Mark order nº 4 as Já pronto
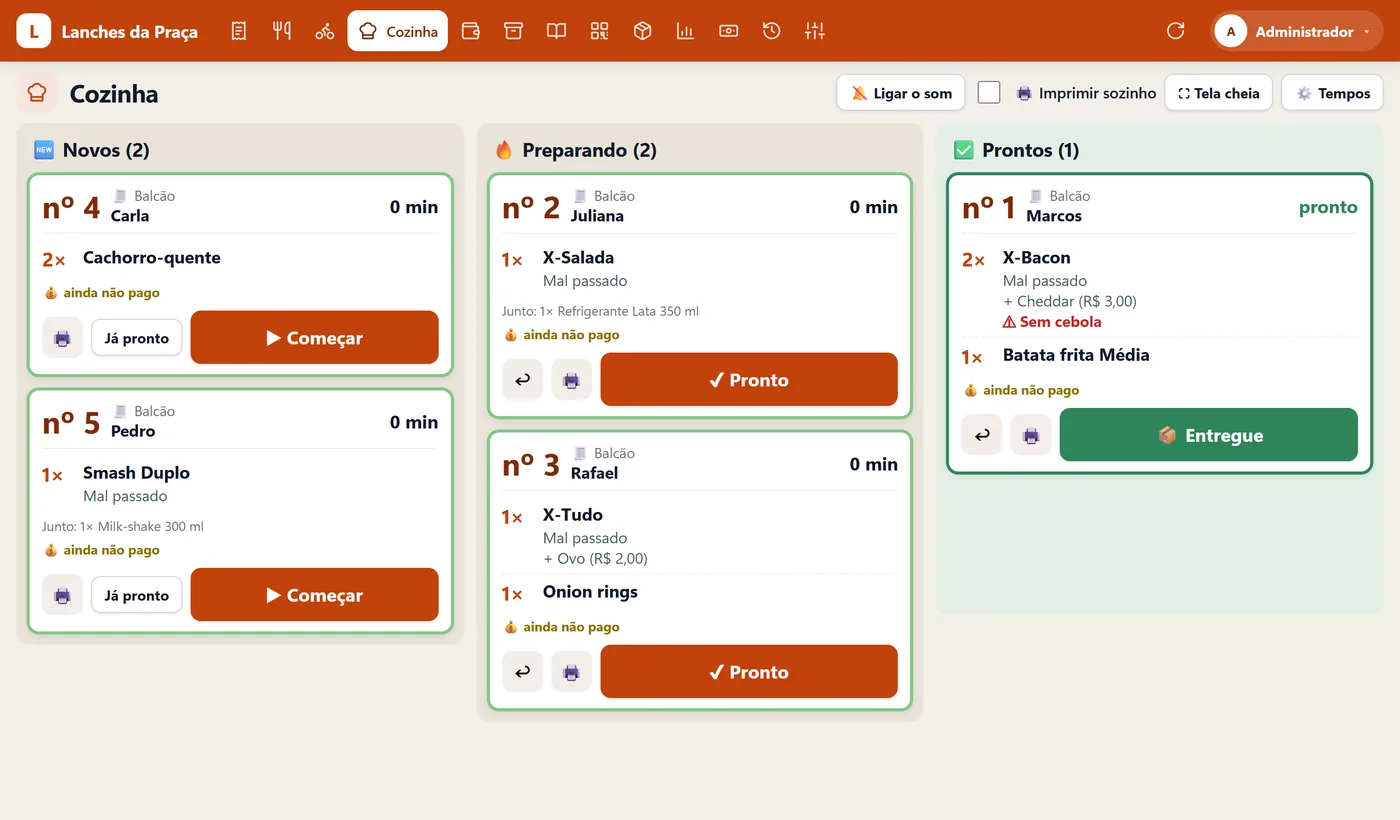The width and height of the screenshot is (1400, 820). point(137,338)
